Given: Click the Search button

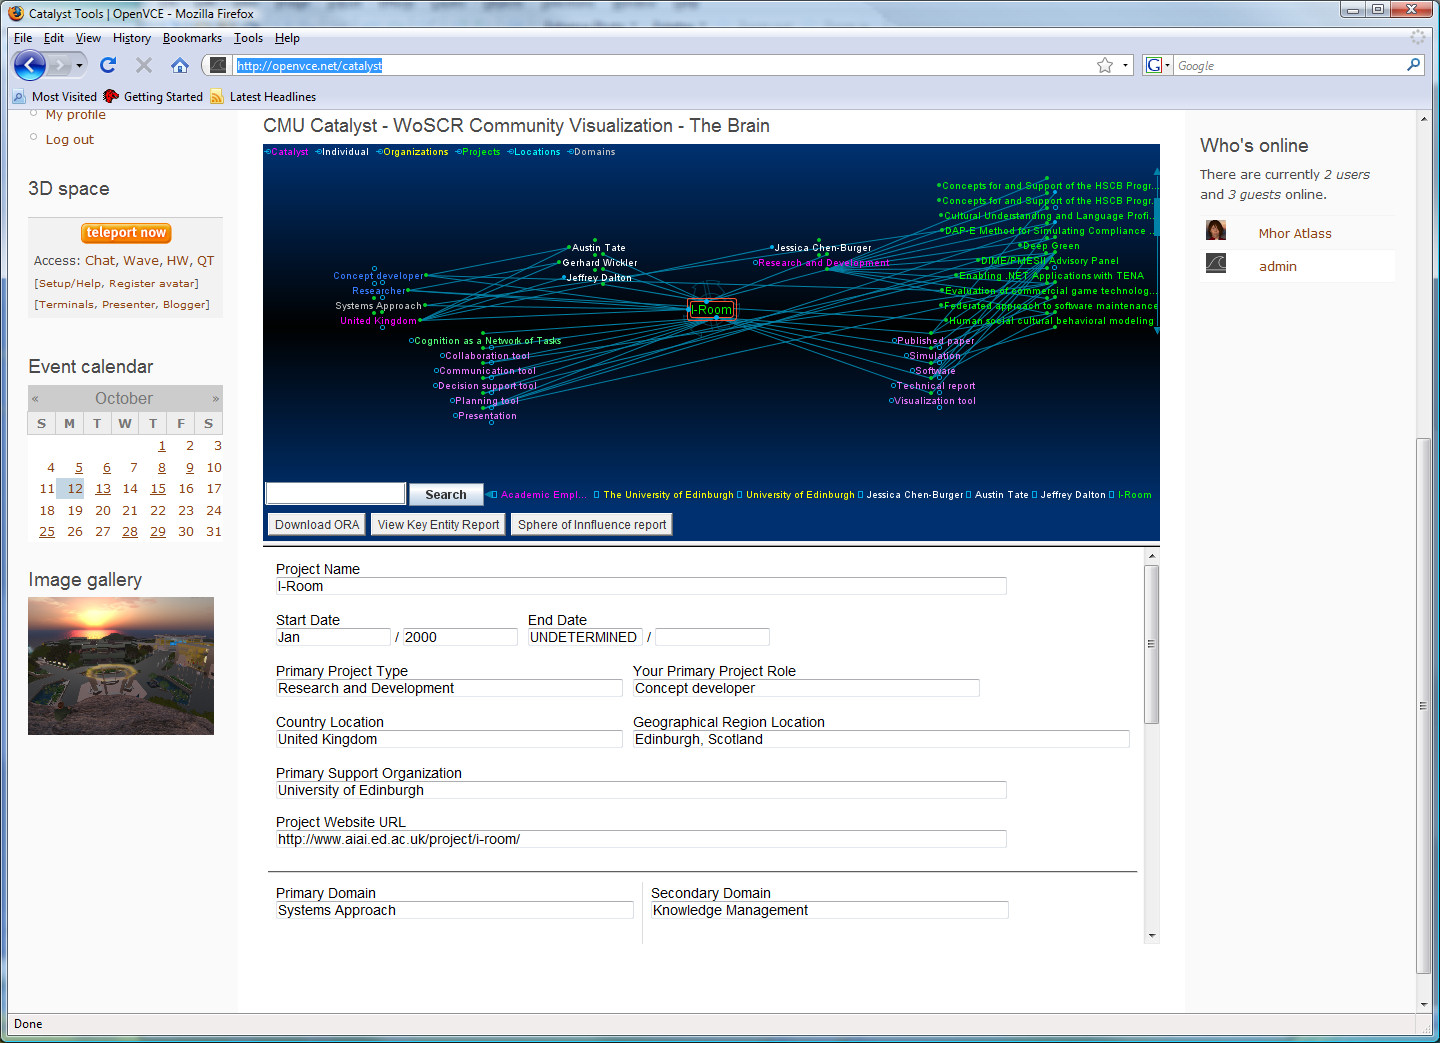Looking at the screenshot, I should pos(446,494).
